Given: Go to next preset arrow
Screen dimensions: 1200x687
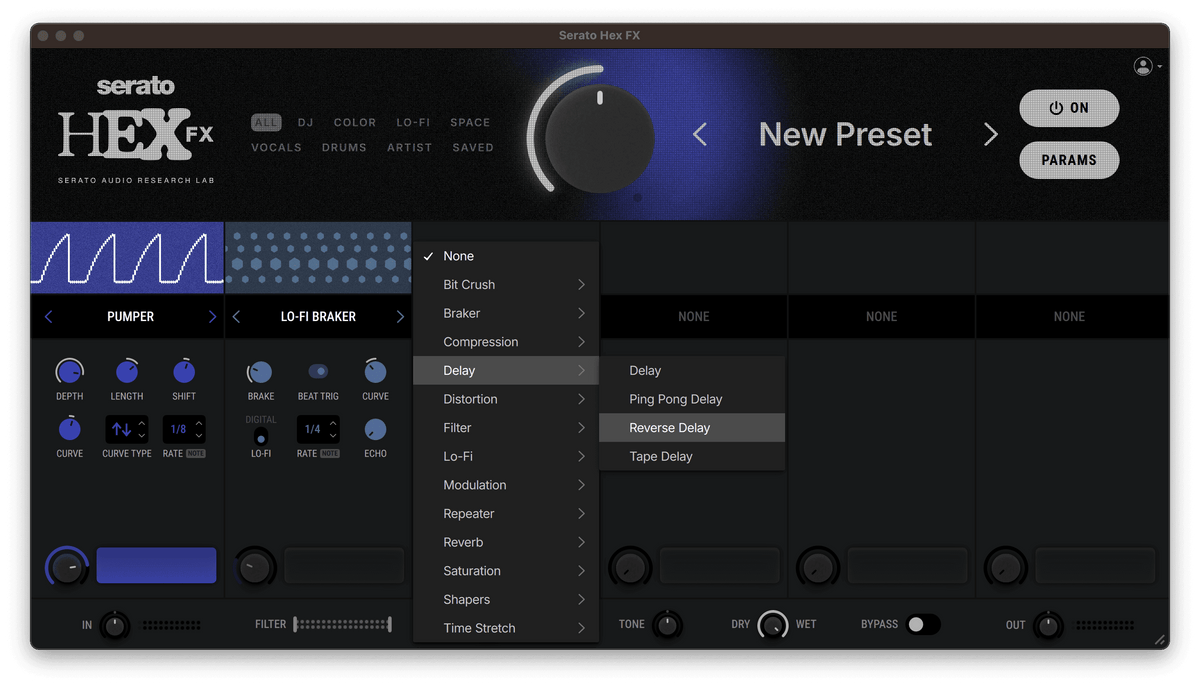Looking at the screenshot, I should tap(991, 134).
